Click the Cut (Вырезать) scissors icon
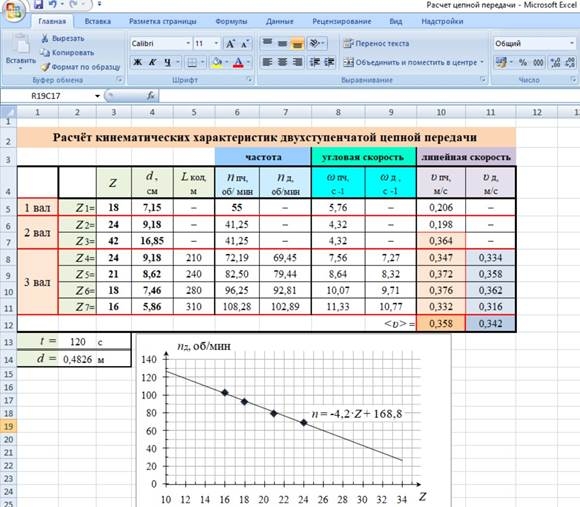 click(x=45, y=38)
